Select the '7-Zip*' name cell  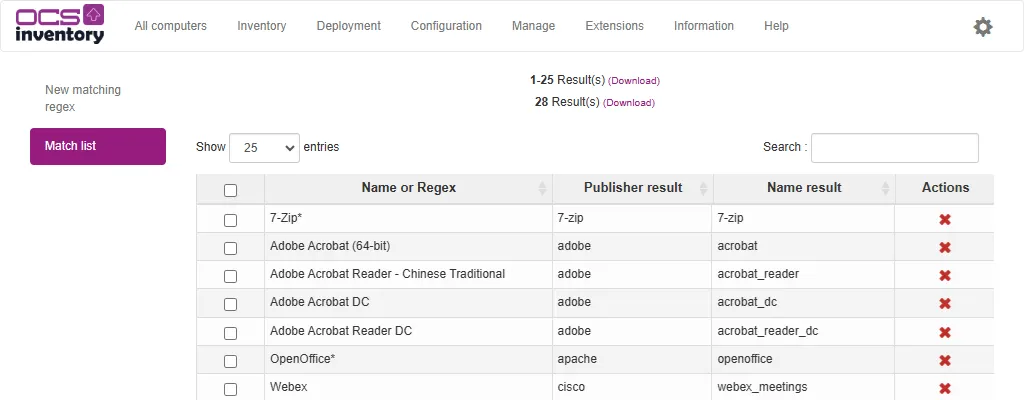tap(408, 218)
